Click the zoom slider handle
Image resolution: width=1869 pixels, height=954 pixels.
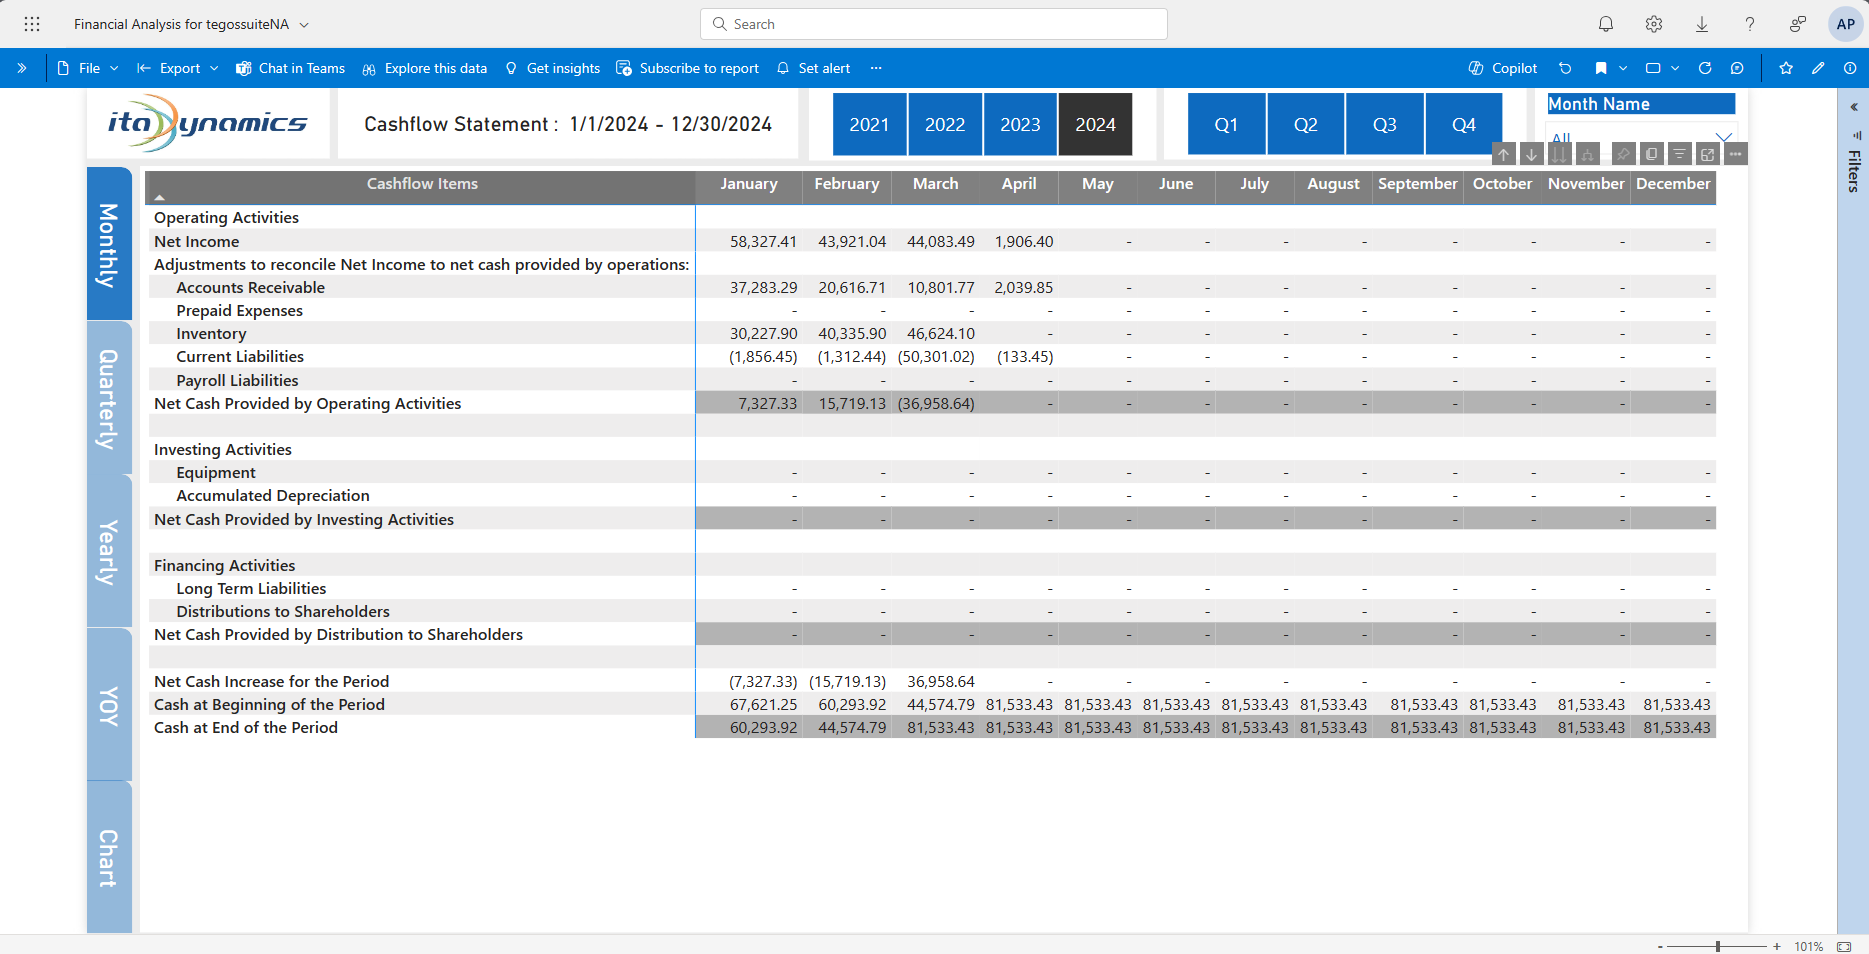1718,946
